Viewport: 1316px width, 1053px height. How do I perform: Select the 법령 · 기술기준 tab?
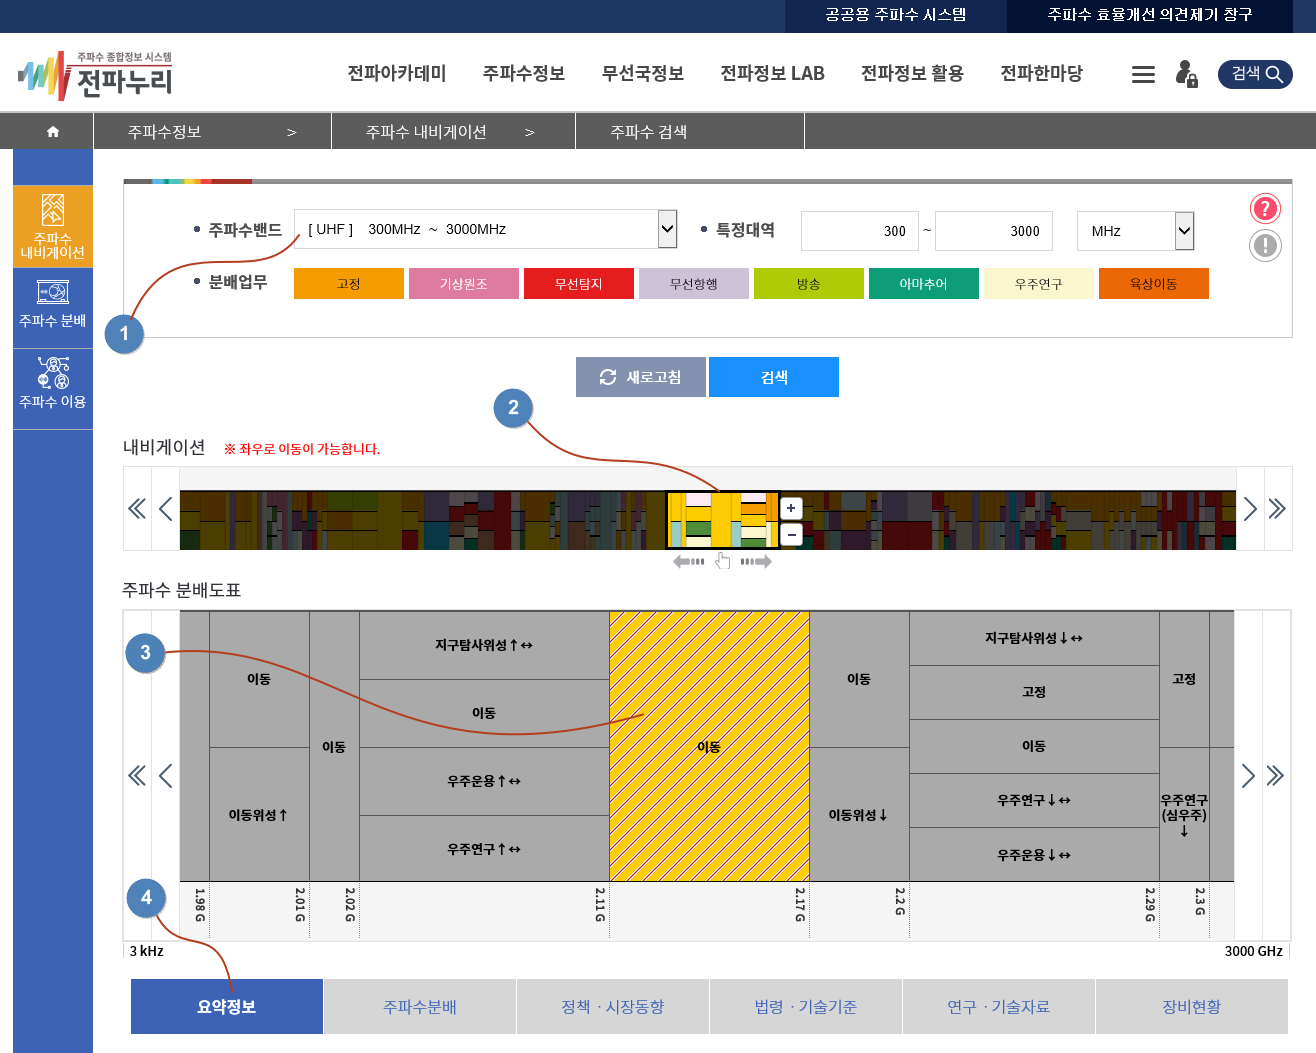[806, 1006]
